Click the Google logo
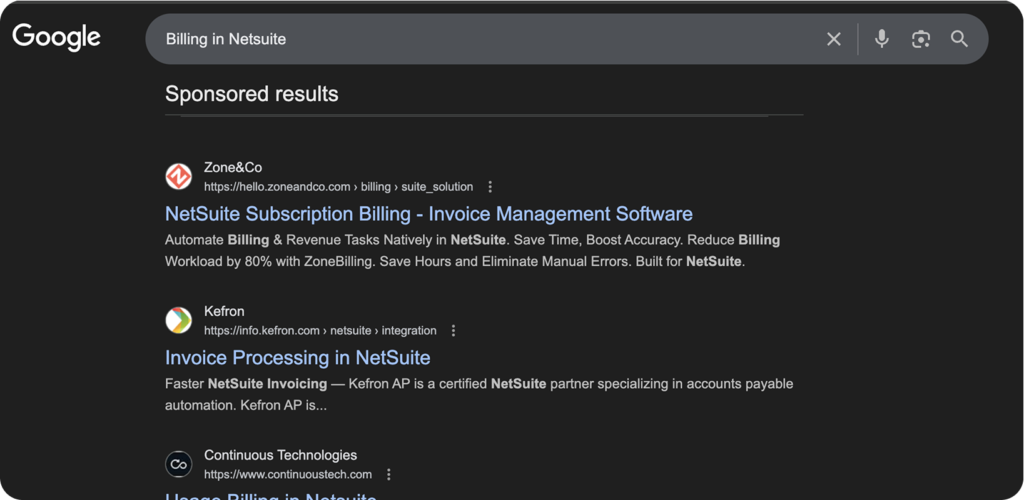 pos(56,38)
